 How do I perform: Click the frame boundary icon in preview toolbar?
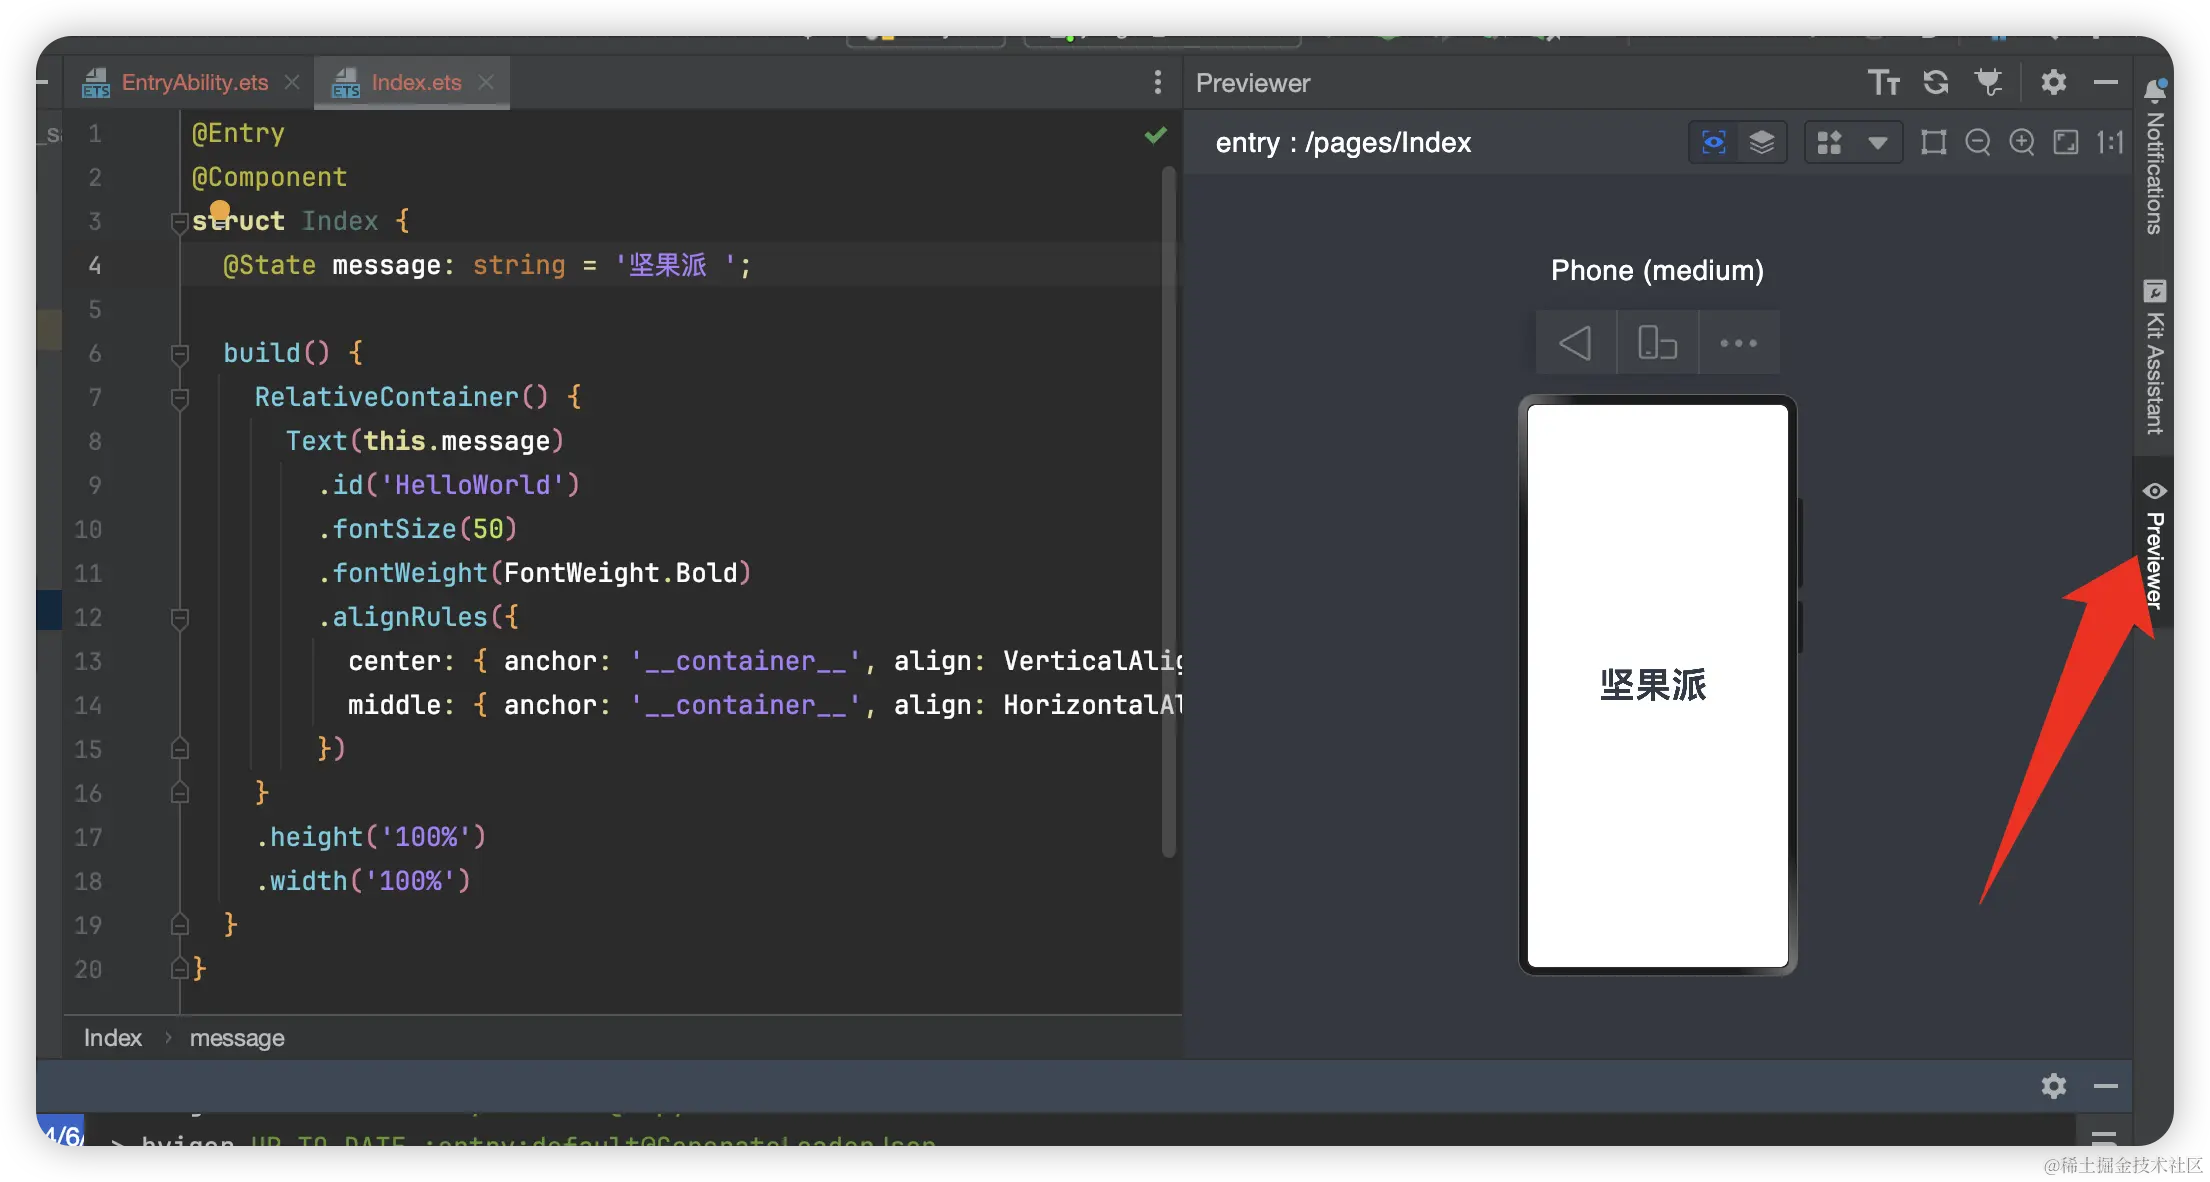(1933, 143)
